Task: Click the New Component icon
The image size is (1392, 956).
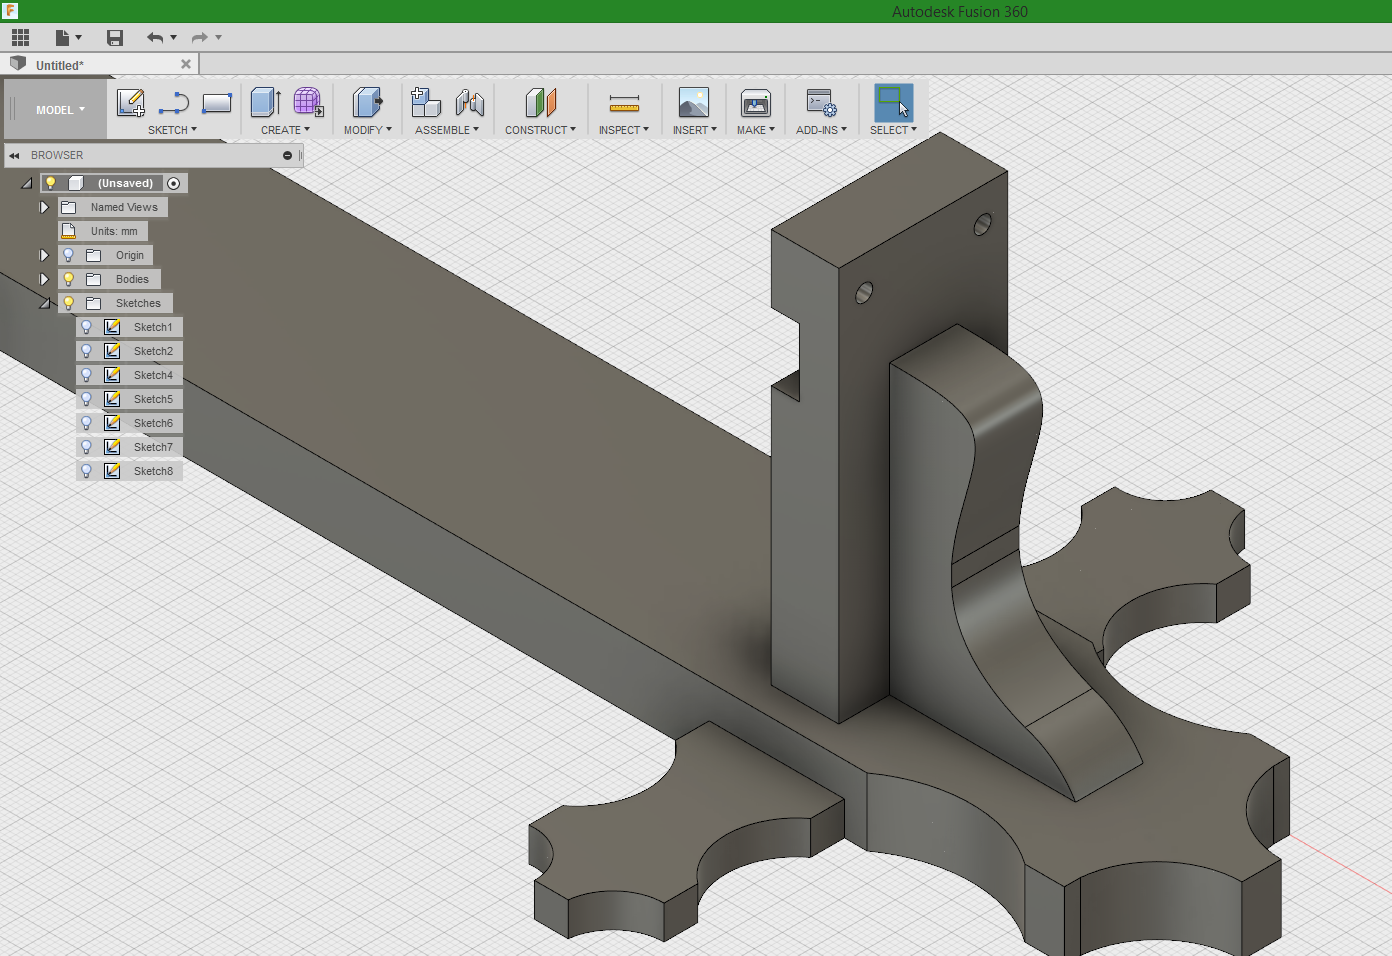Action: (x=426, y=103)
